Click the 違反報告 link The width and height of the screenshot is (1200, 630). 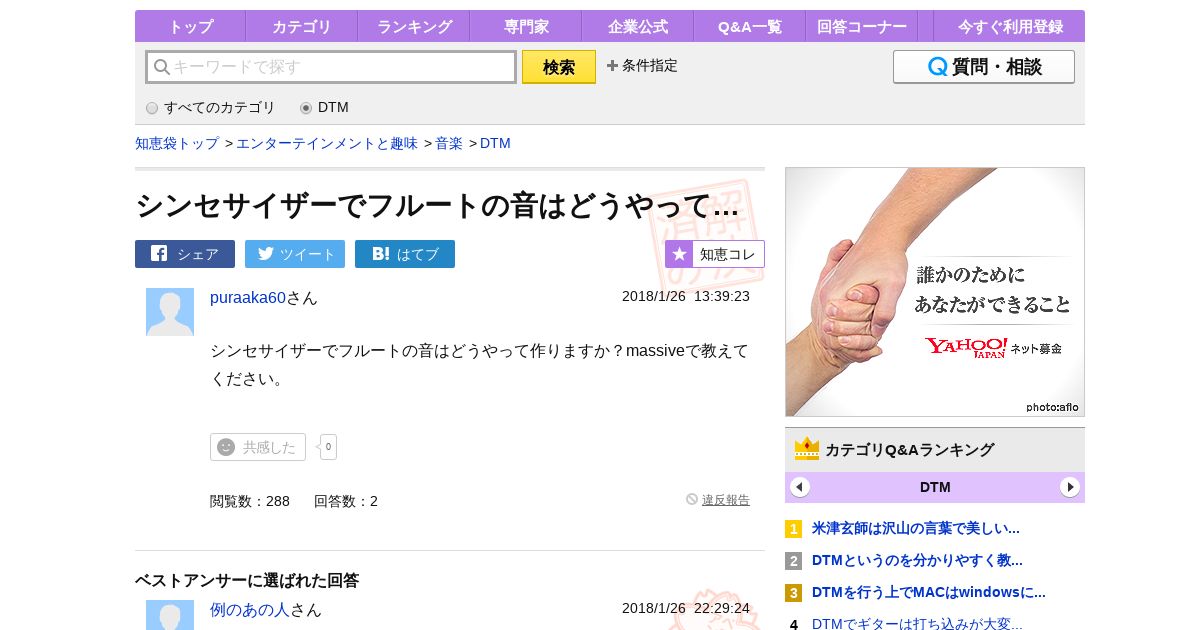pos(726,500)
